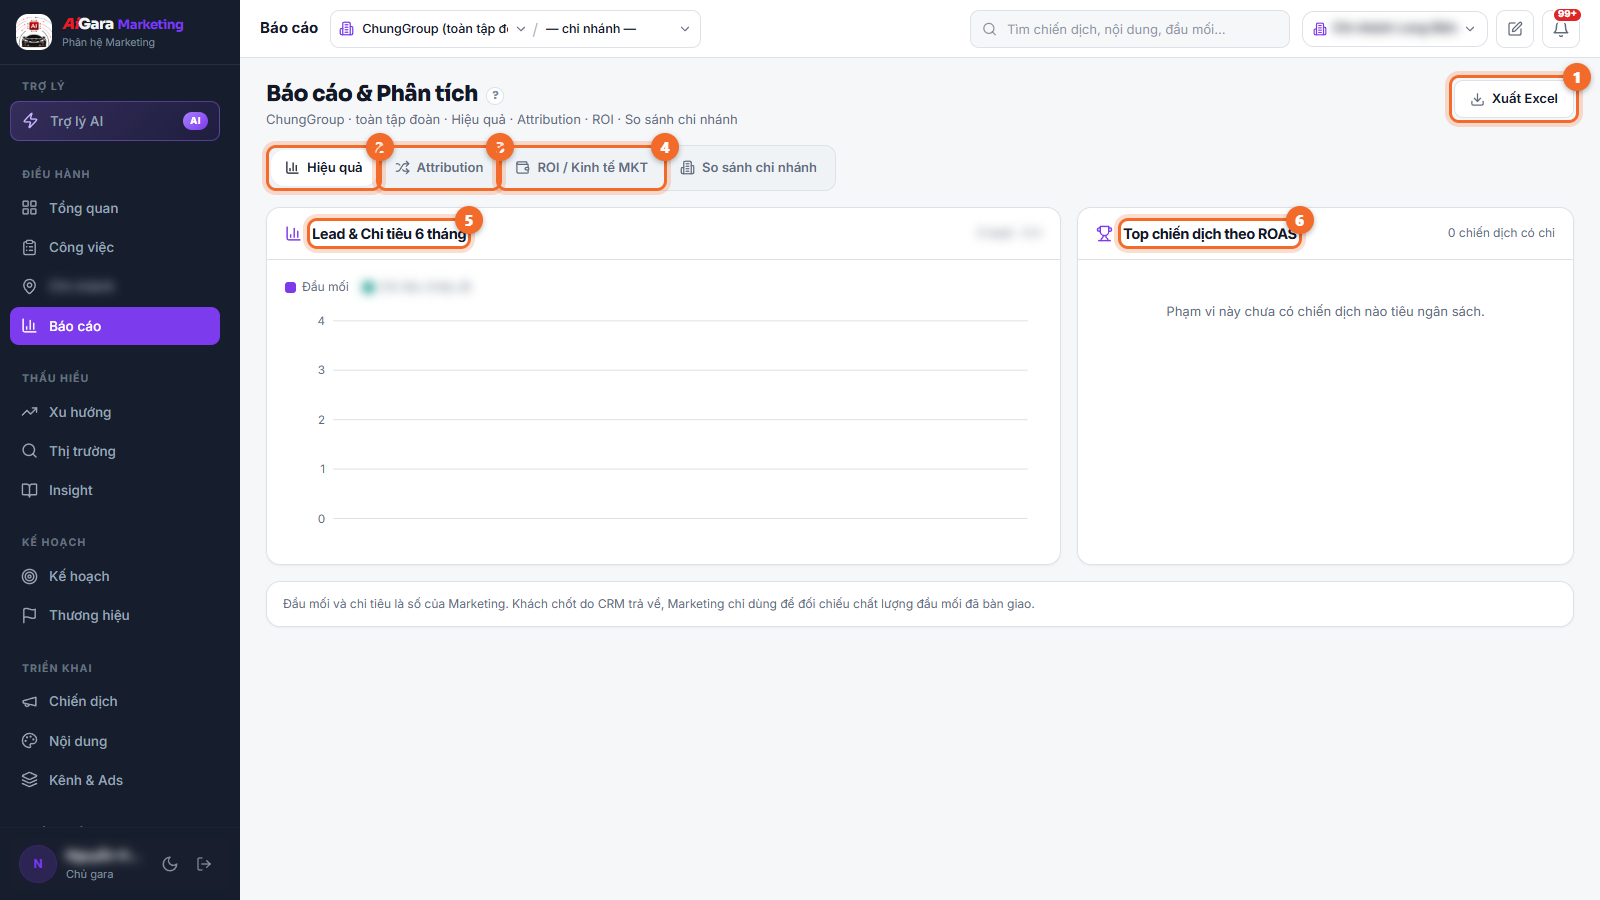Switch to the Hiệu quả tab

tap(324, 168)
